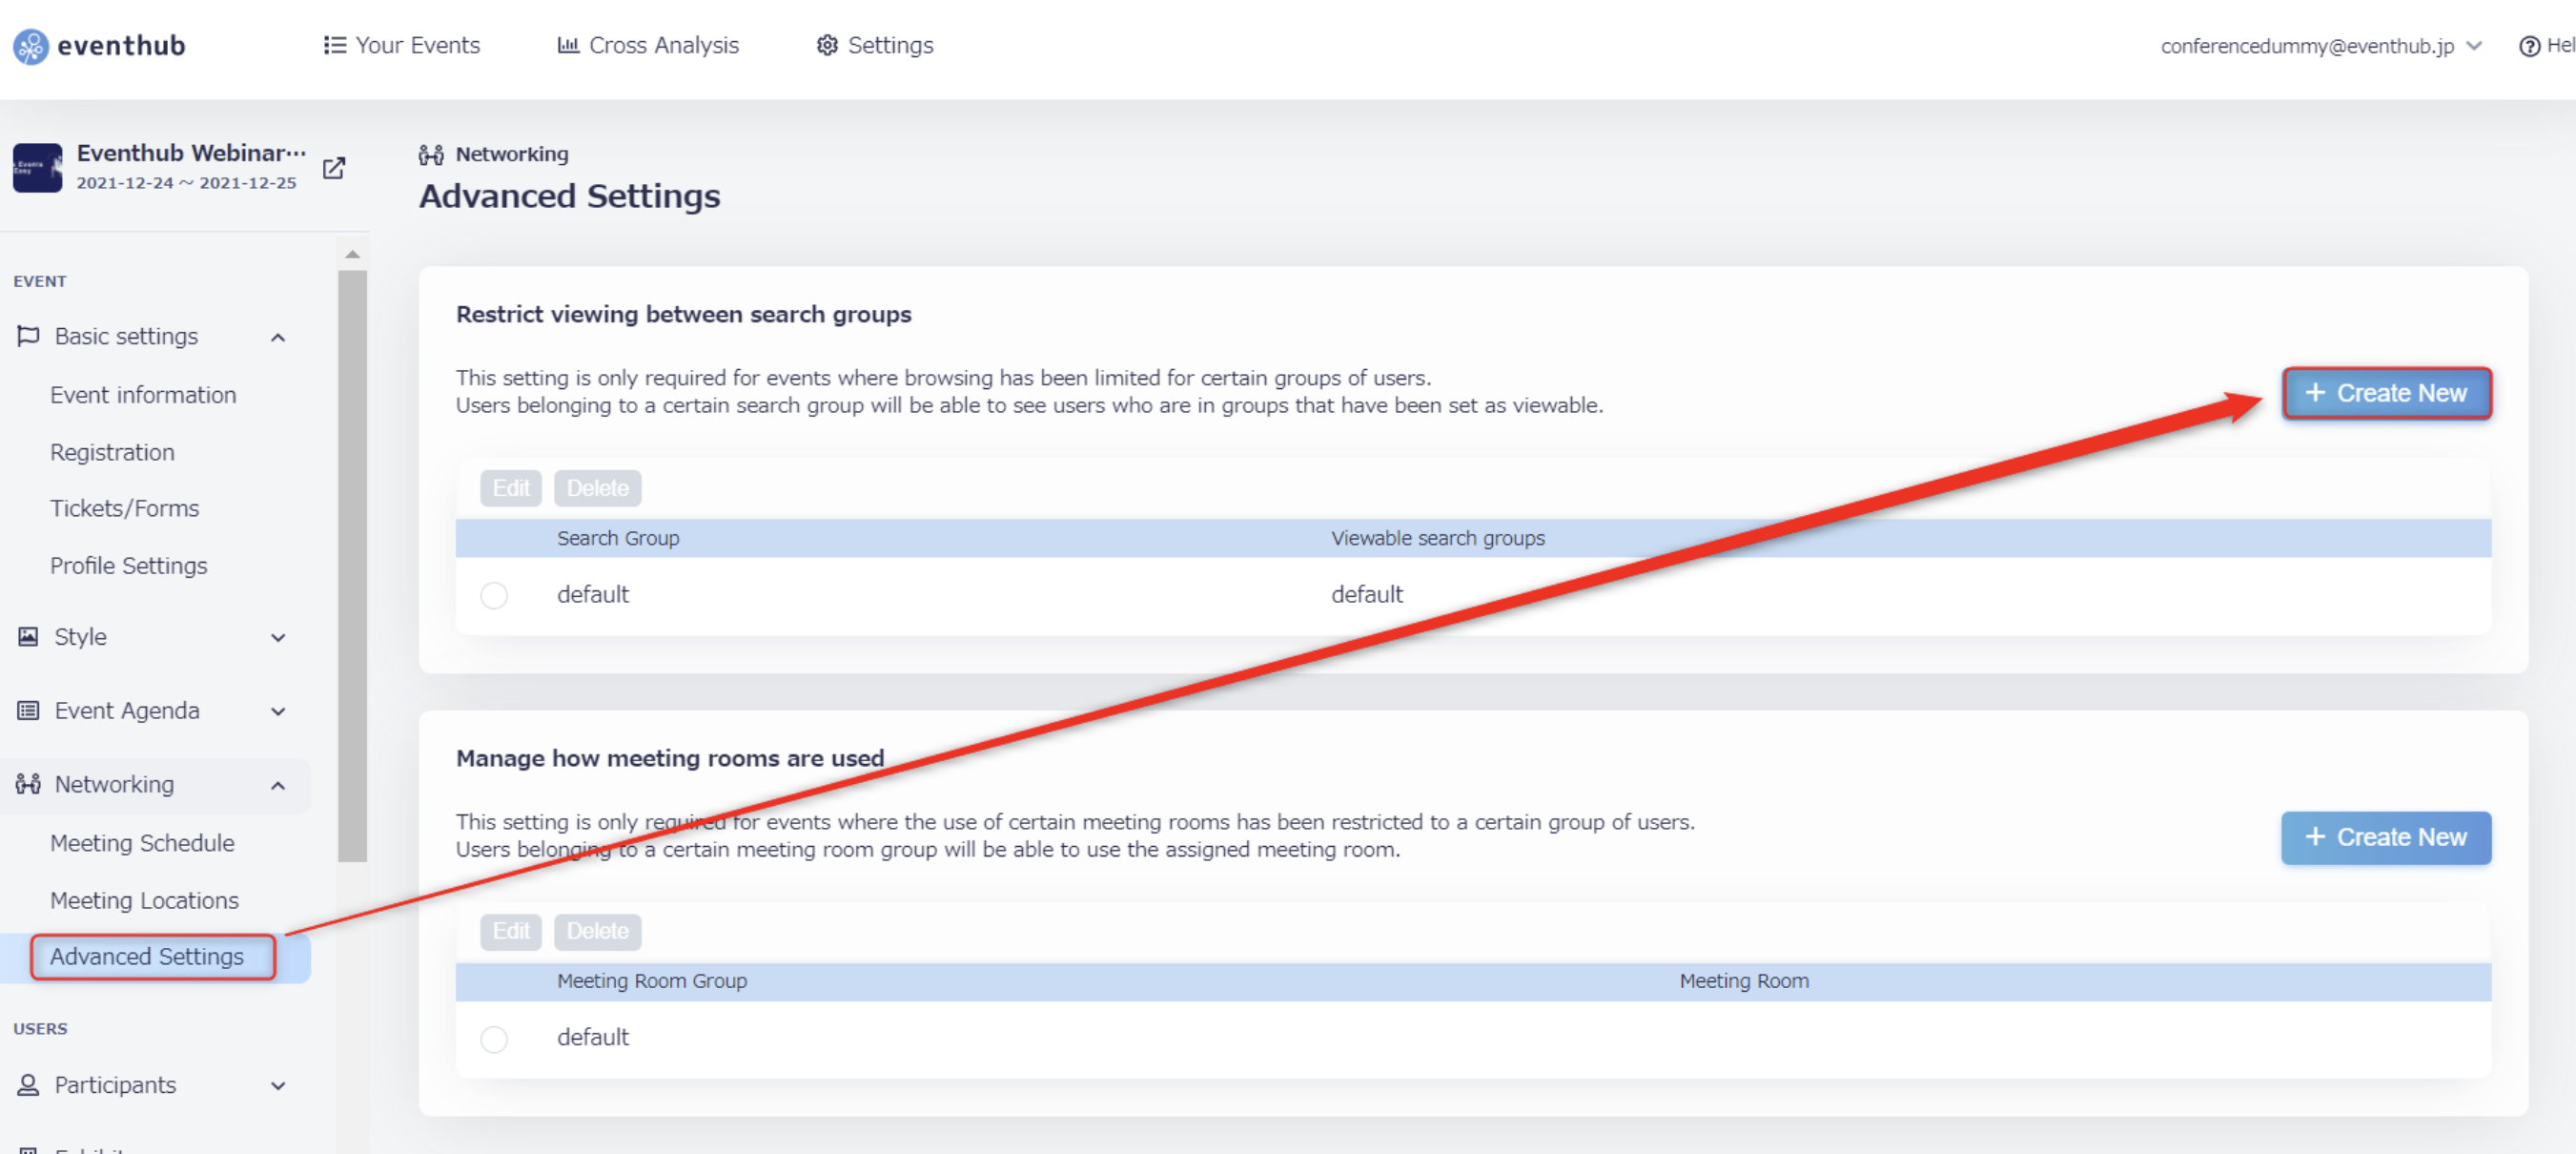Open event page via external link icon

(x=334, y=168)
